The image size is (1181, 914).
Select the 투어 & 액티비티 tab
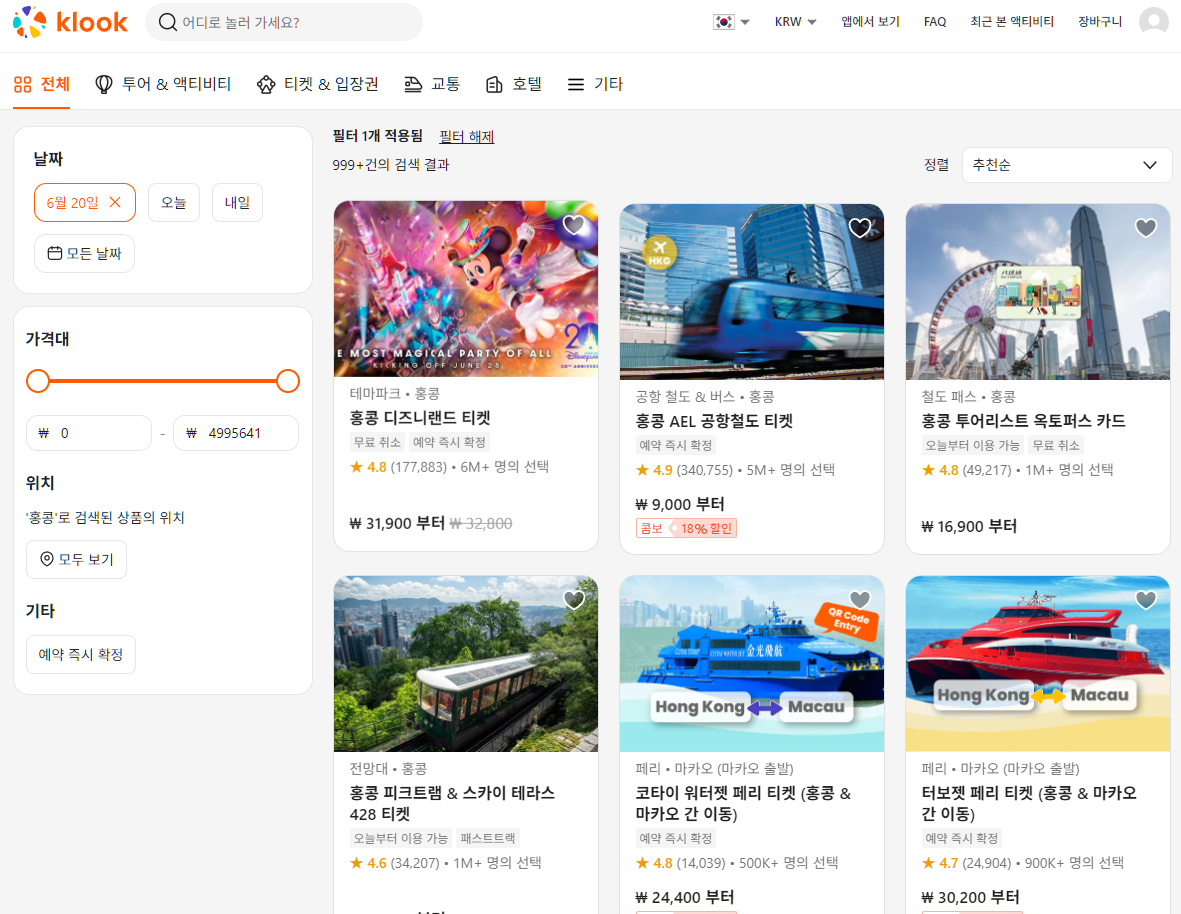(163, 84)
